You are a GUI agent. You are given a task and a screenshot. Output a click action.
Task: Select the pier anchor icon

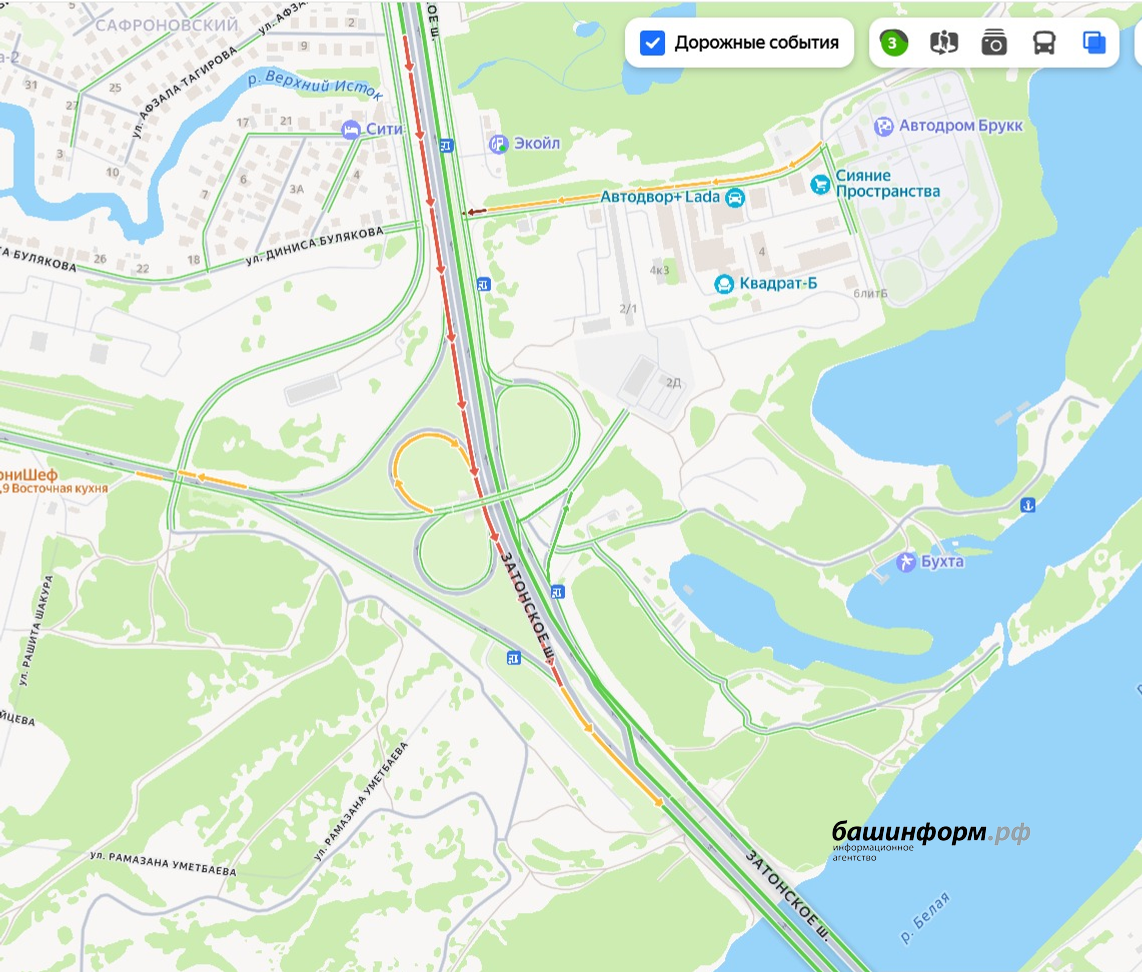point(1028,505)
